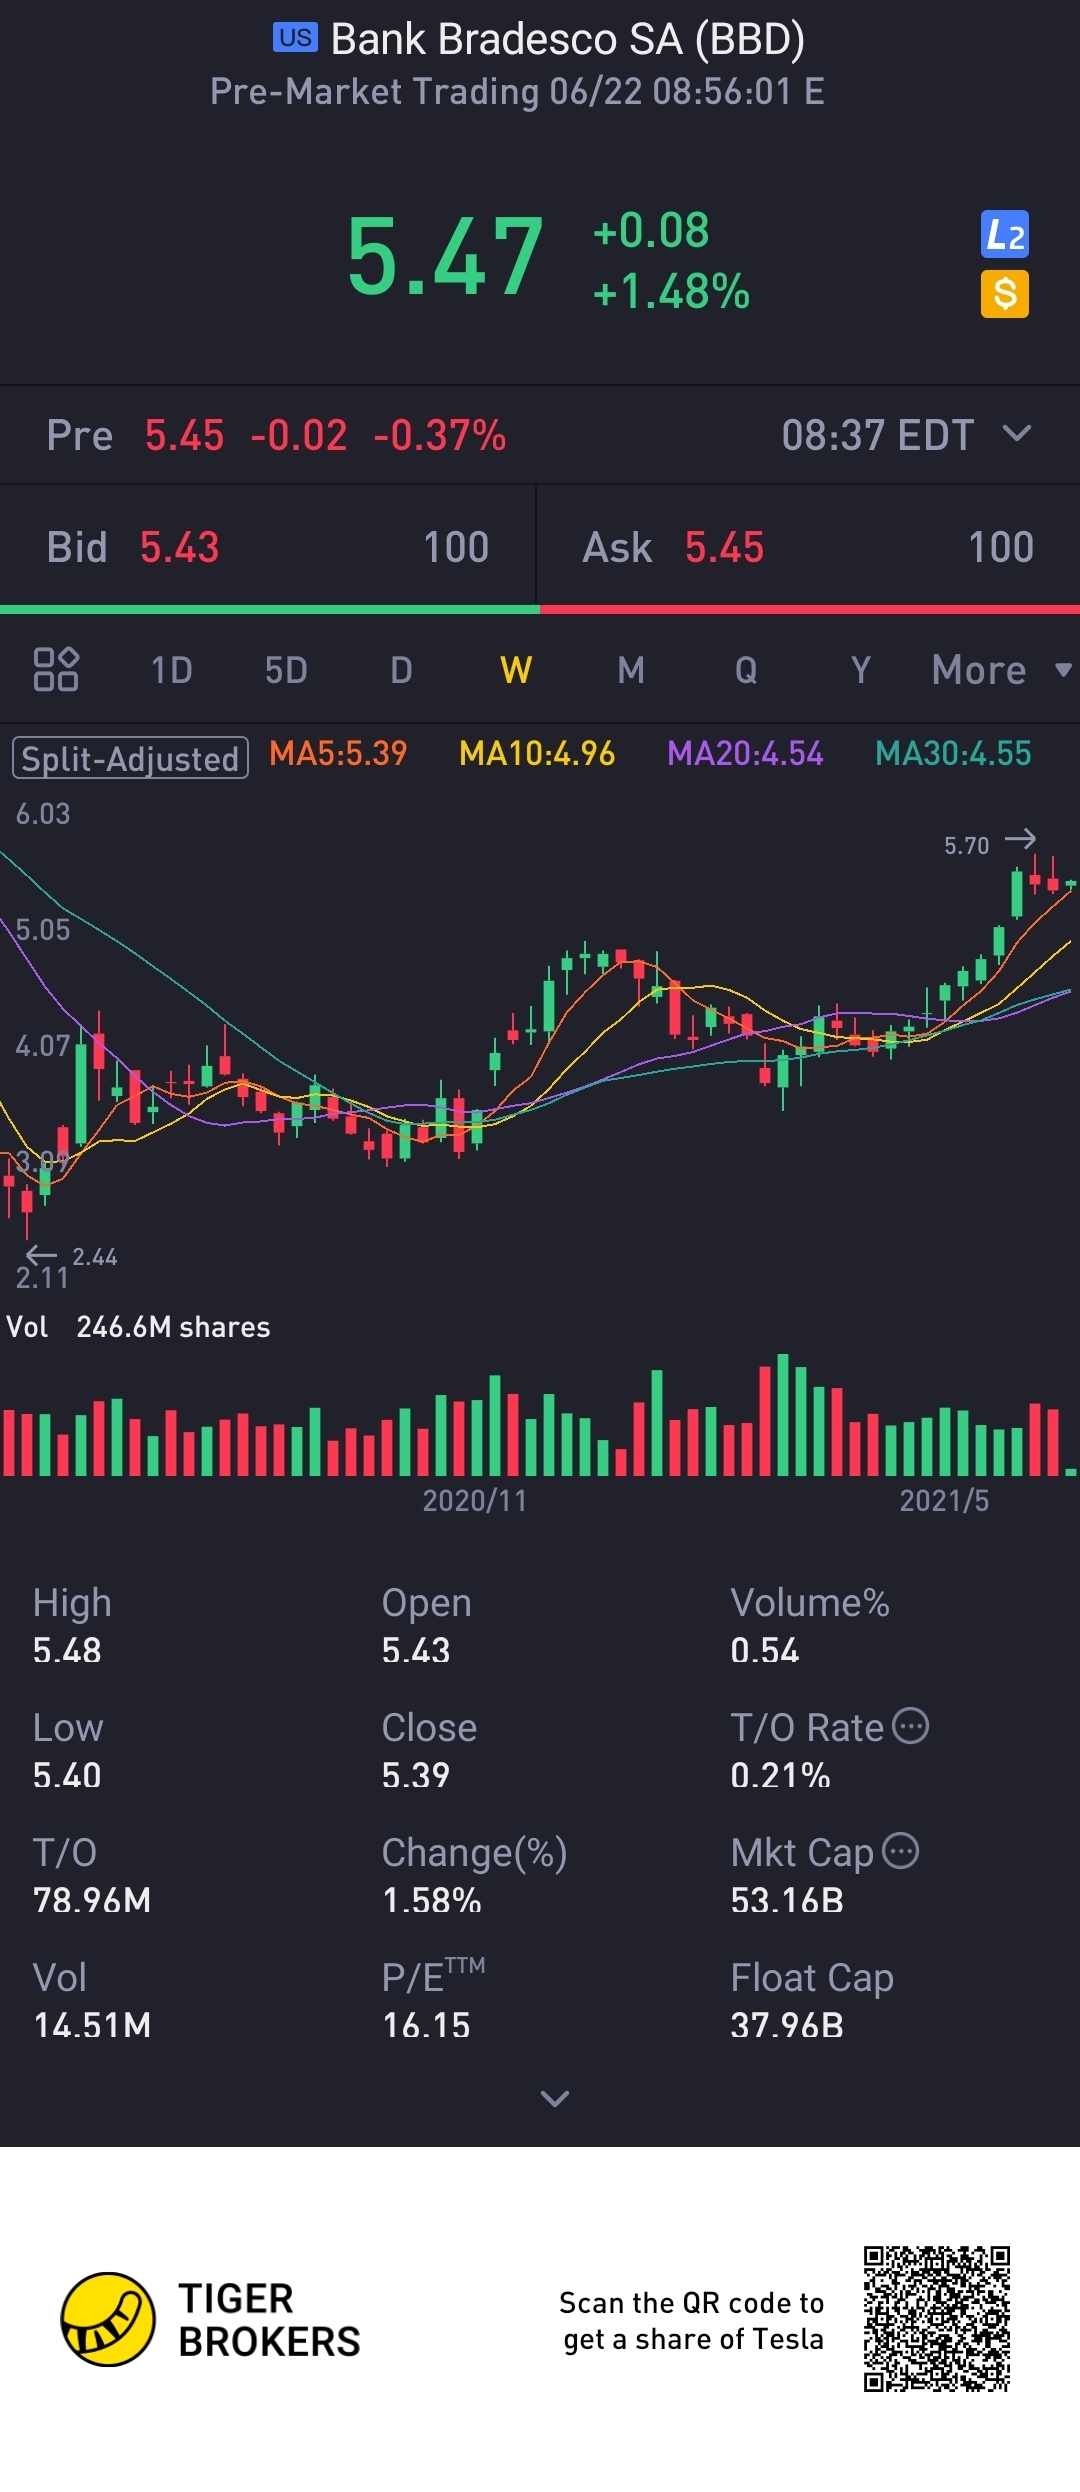This screenshot has height=2492, width=1080.
Task: Tap the 2021/5 date axis label
Action: coord(944,1500)
